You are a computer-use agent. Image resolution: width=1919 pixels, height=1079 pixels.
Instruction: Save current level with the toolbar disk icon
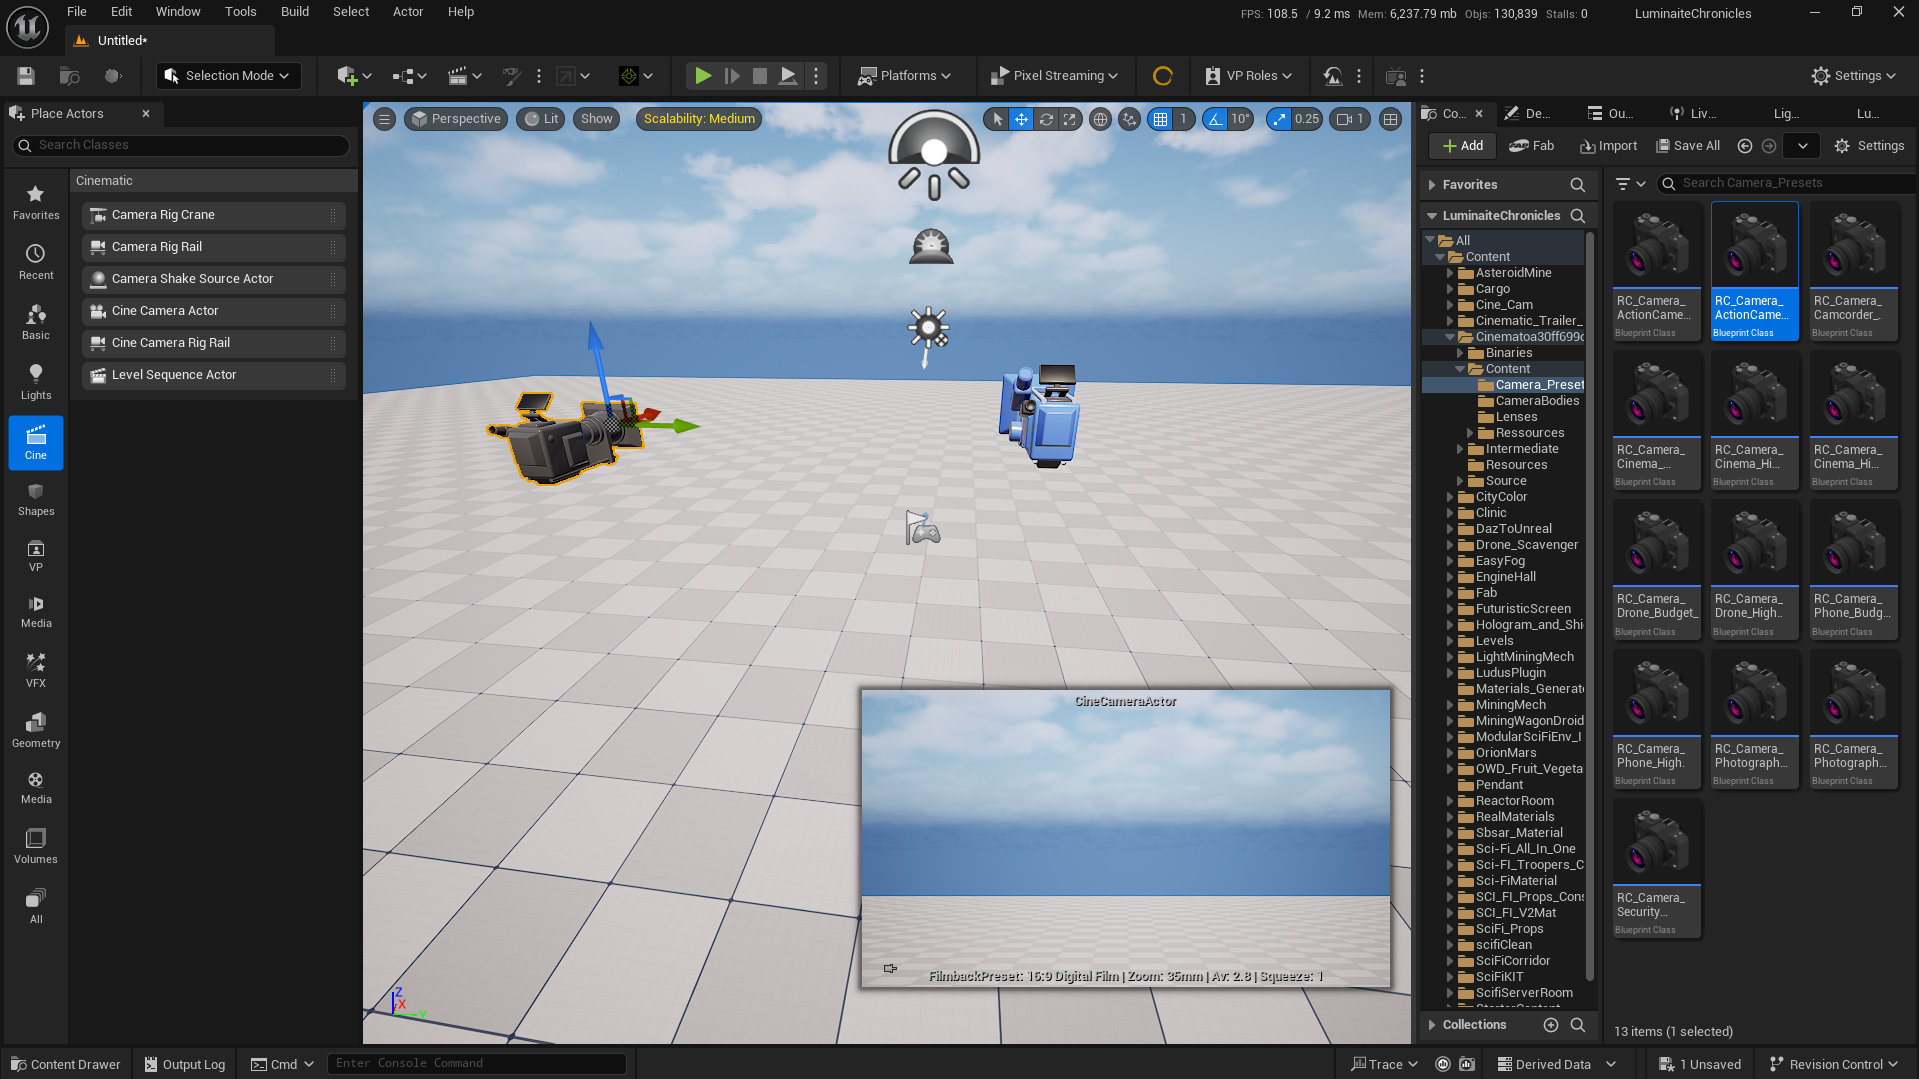(x=26, y=76)
